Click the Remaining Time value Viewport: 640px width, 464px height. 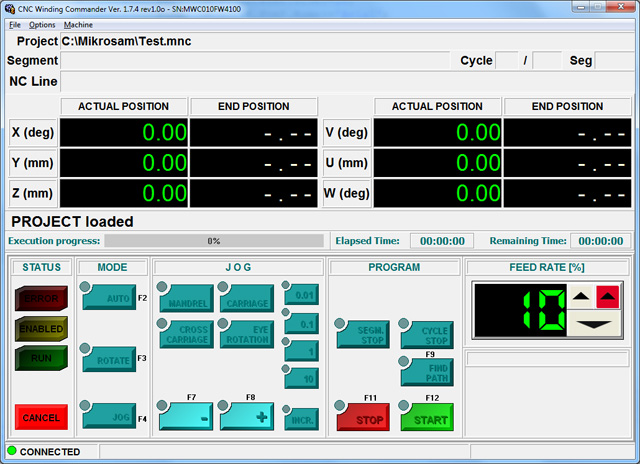tap(601, 241)
